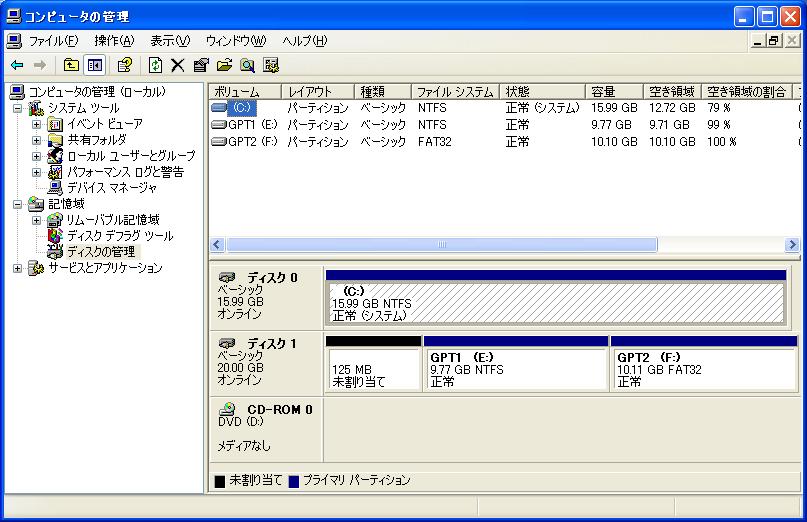Open properties toolbar icon
Screen dimensions: 807x522
coord(201,65)
